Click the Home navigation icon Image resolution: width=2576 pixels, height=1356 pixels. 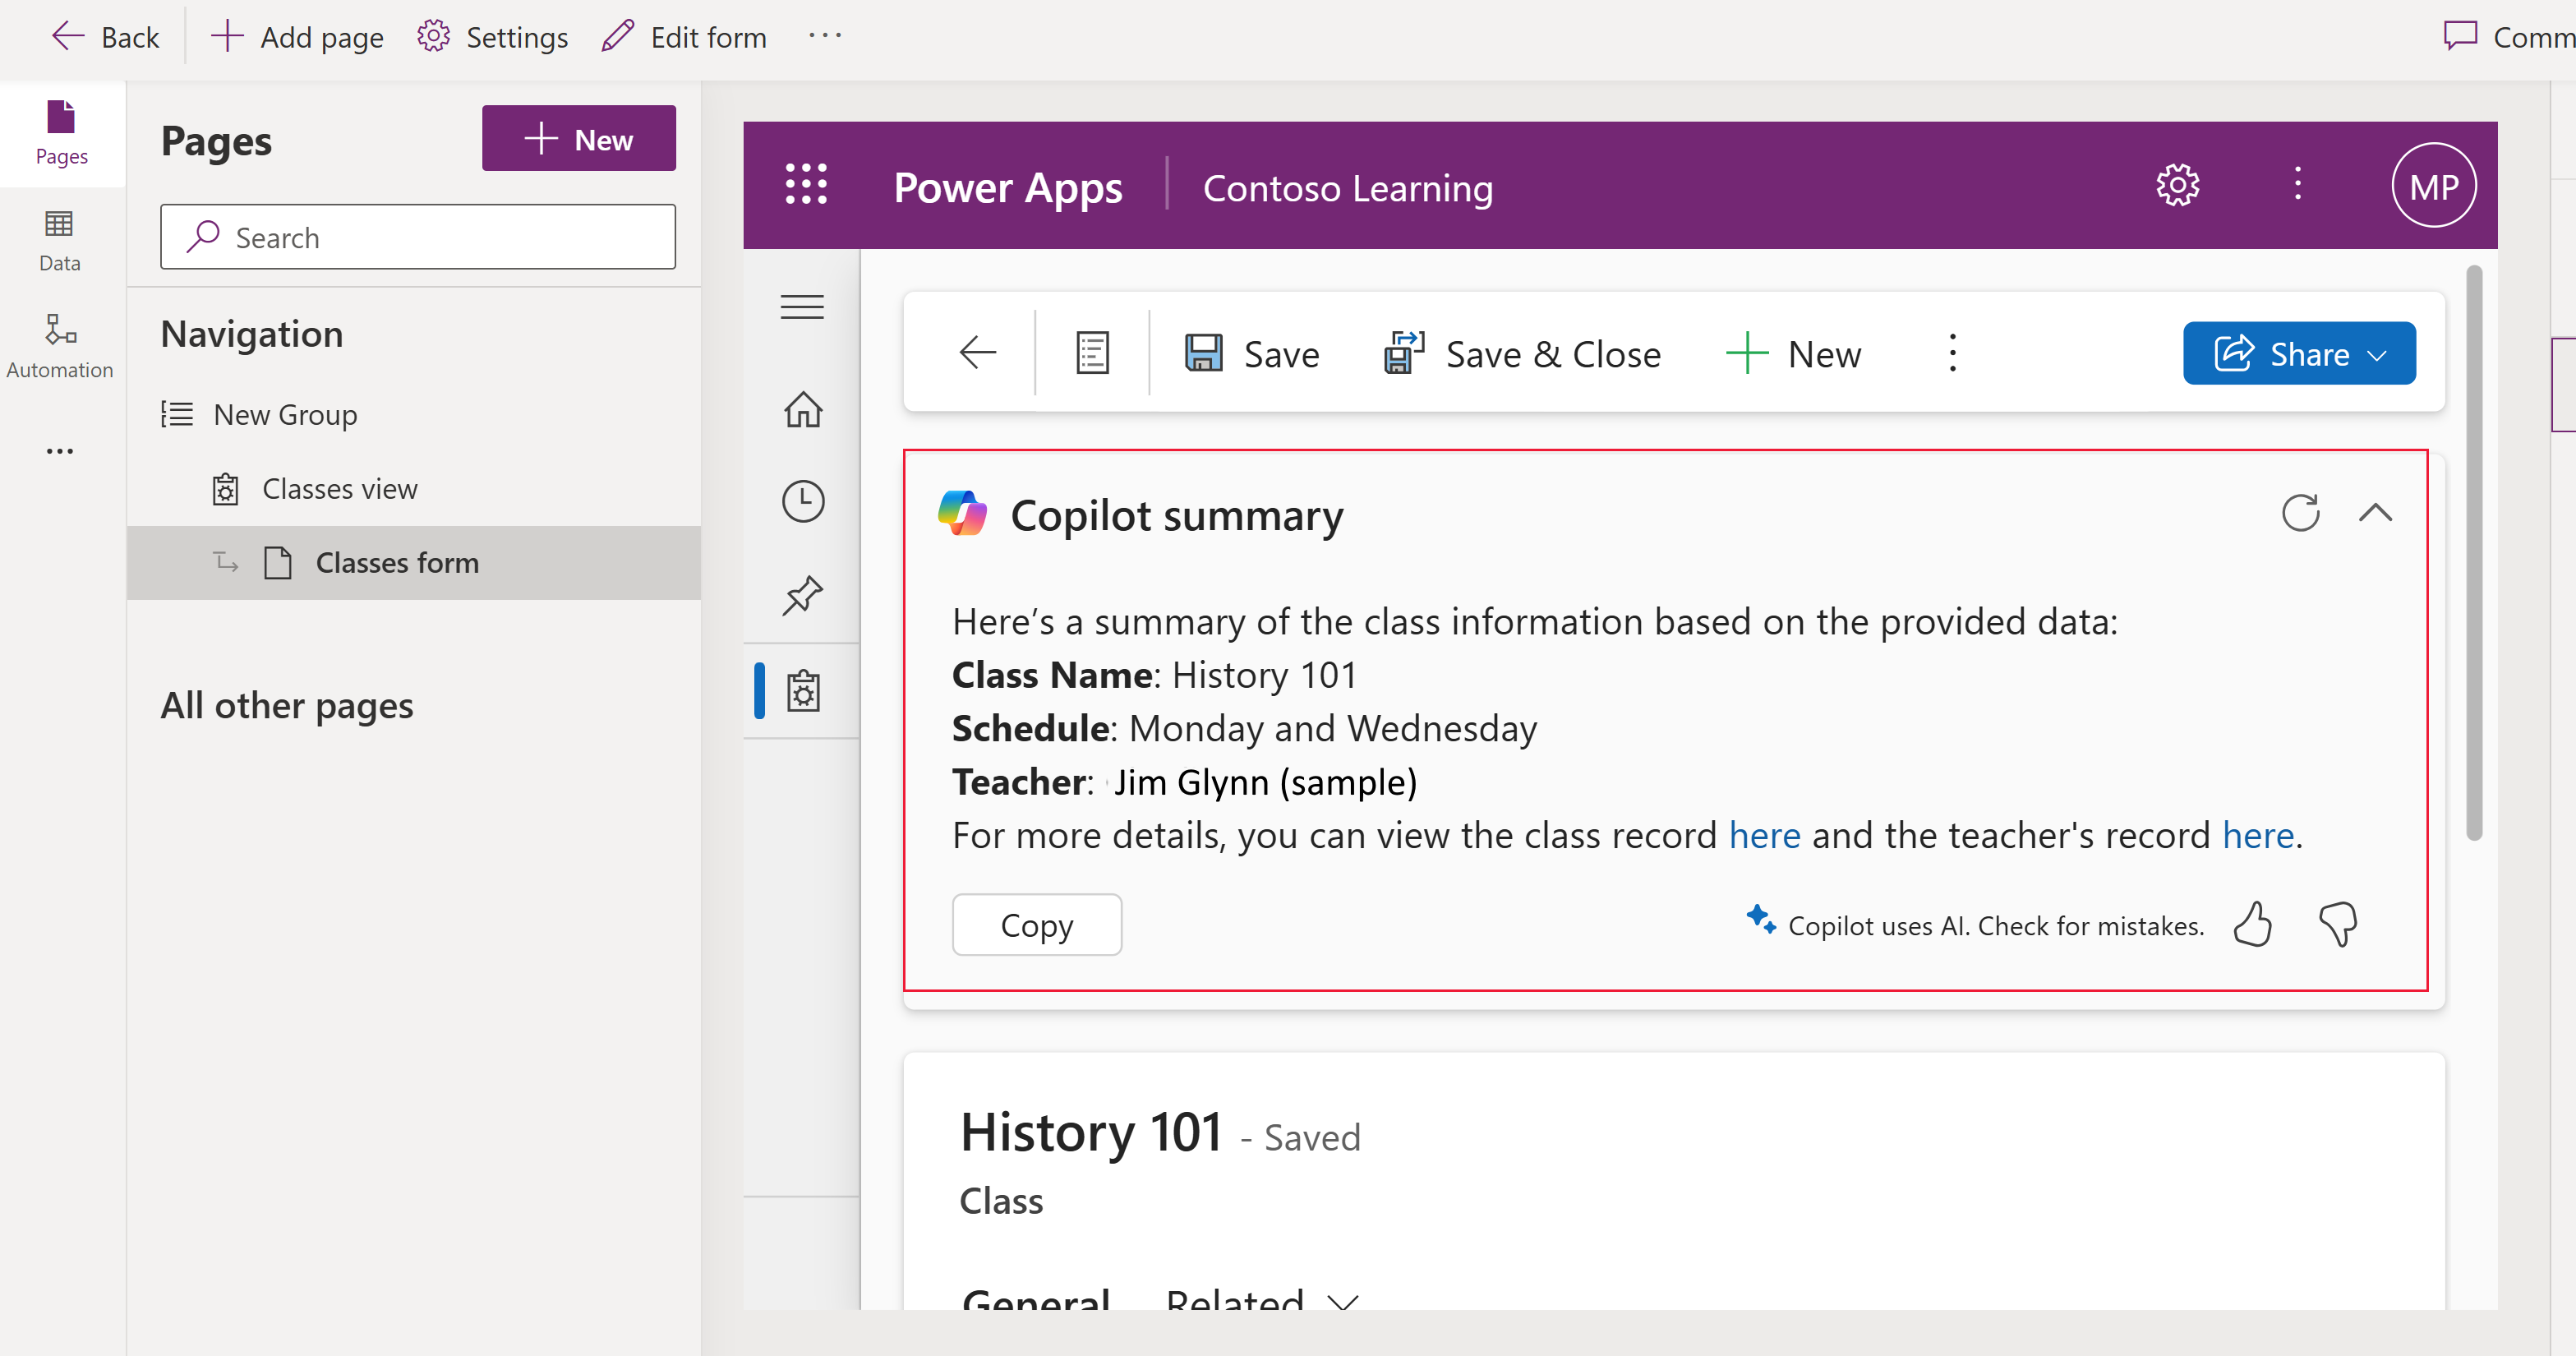coord(801,407)
